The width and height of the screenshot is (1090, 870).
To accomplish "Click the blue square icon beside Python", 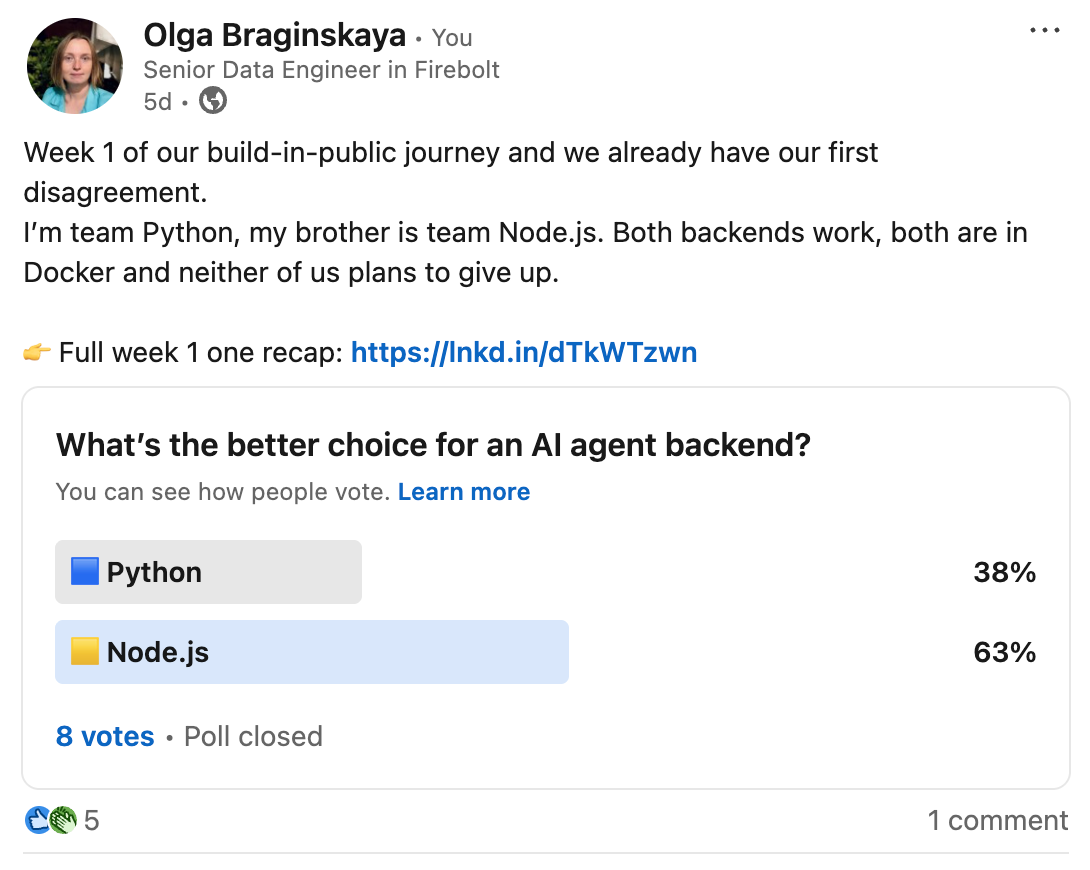I will 85,572.
